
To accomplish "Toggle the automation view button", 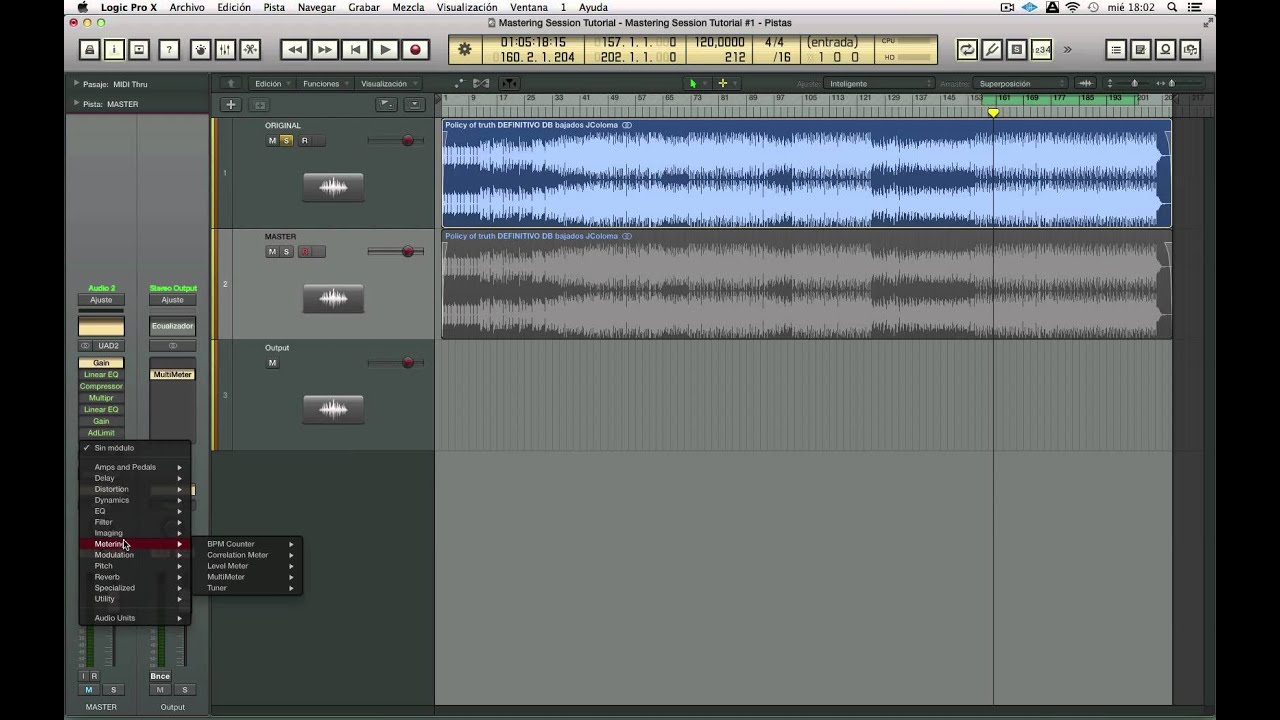I will coord(459,83).
